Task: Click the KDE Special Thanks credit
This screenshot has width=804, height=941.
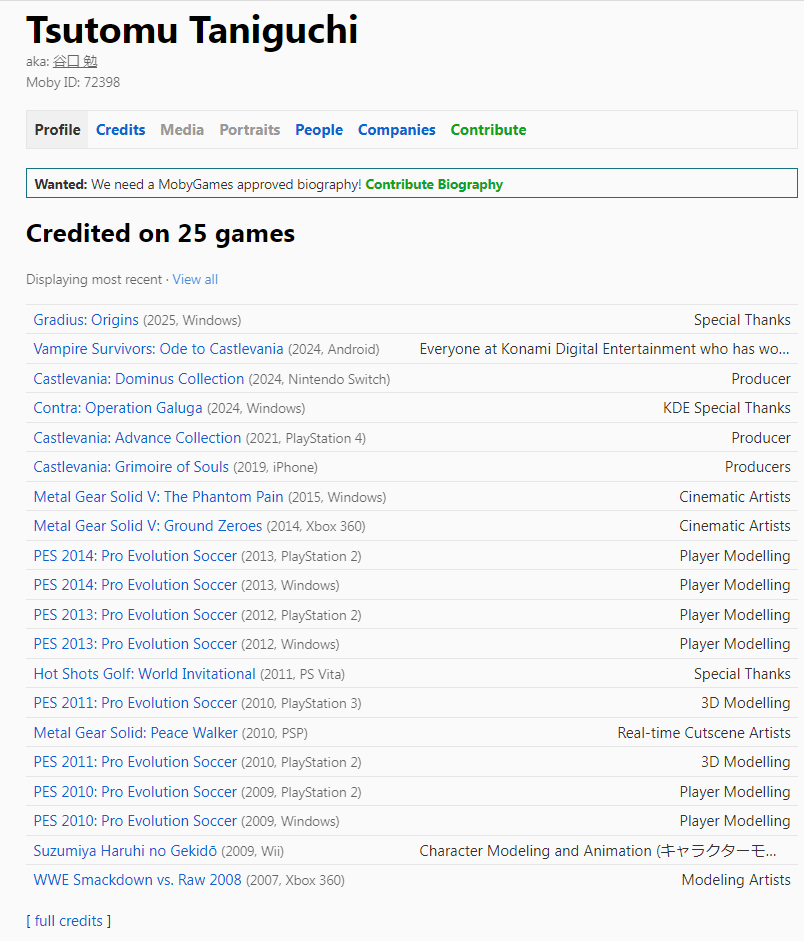Action: (x=727, y=408)
